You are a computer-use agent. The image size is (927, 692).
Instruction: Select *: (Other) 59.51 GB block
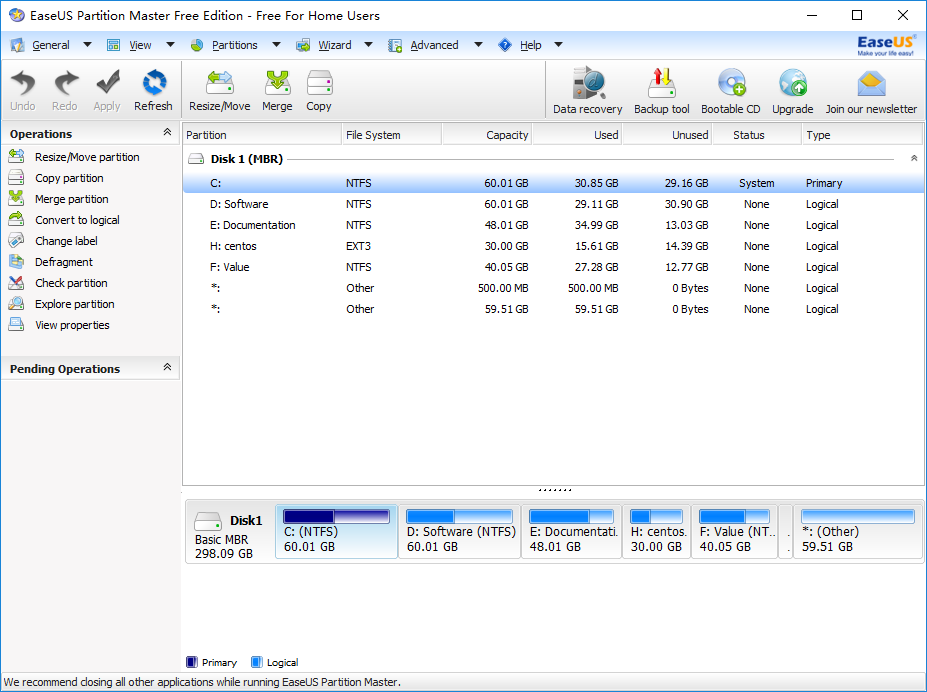point(858,531)
